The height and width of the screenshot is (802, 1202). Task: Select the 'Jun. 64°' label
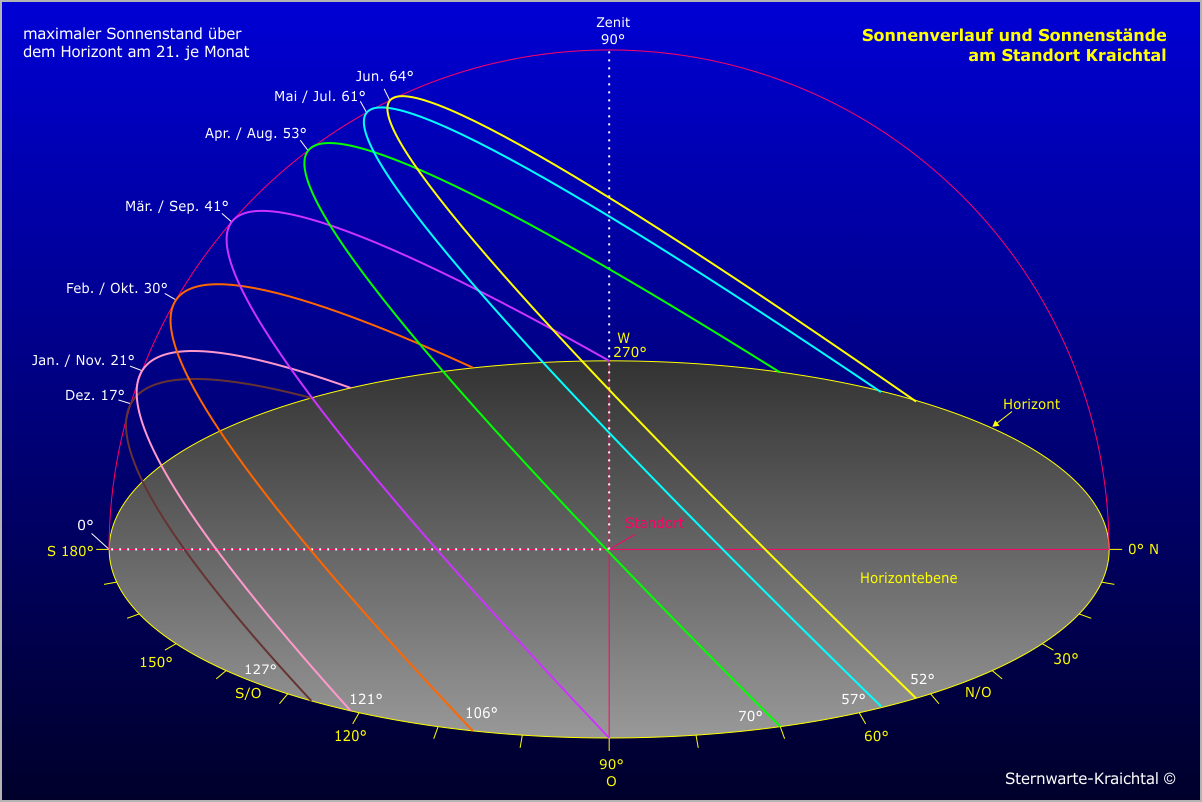coord(384,76)
